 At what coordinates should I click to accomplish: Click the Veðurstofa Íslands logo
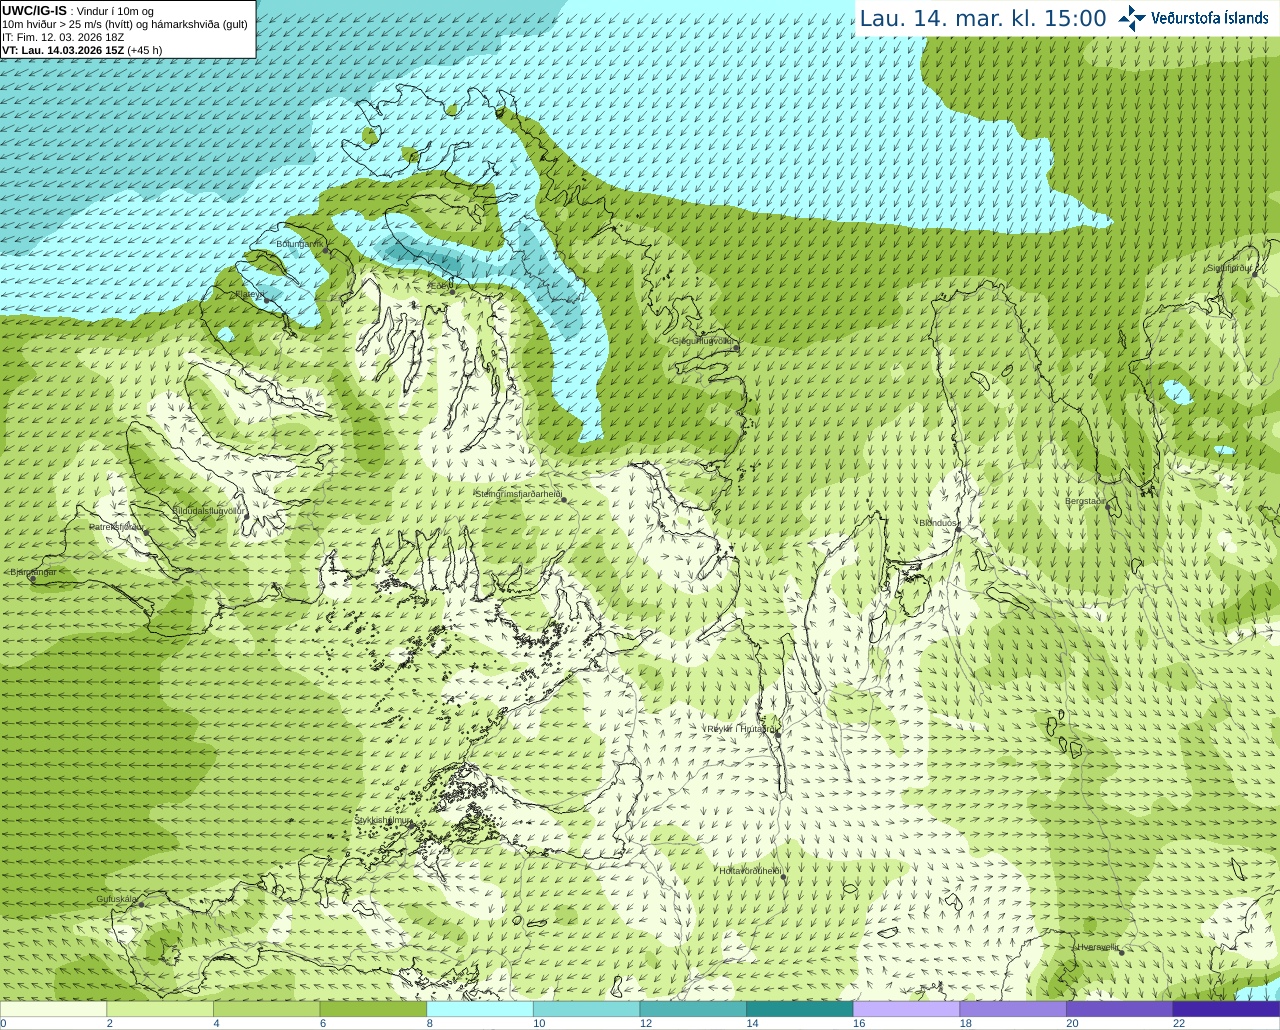1193,18
